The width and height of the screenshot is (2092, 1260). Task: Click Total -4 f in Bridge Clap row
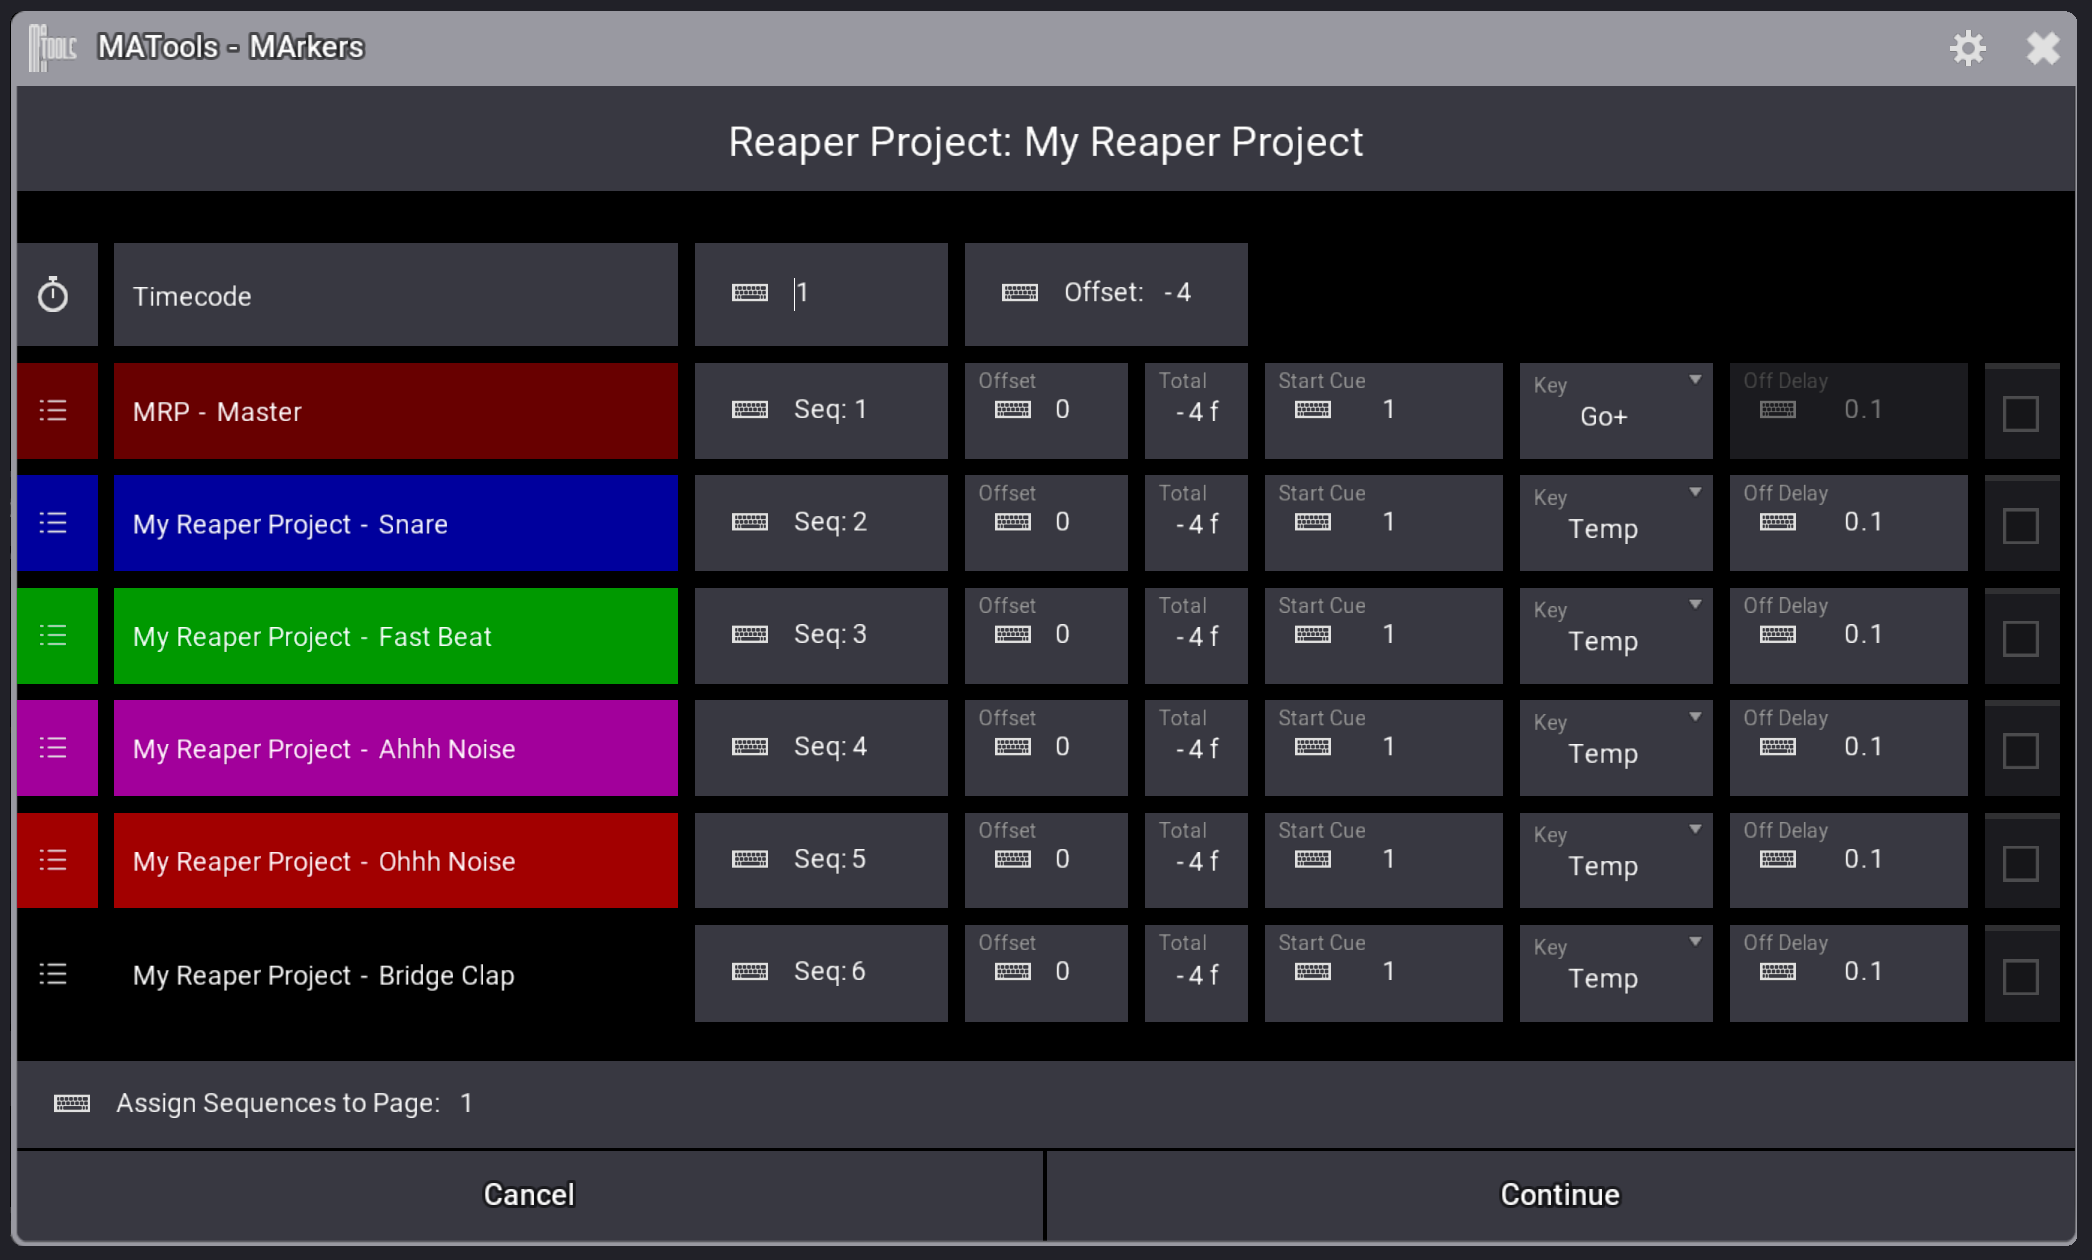(1196, 973)
